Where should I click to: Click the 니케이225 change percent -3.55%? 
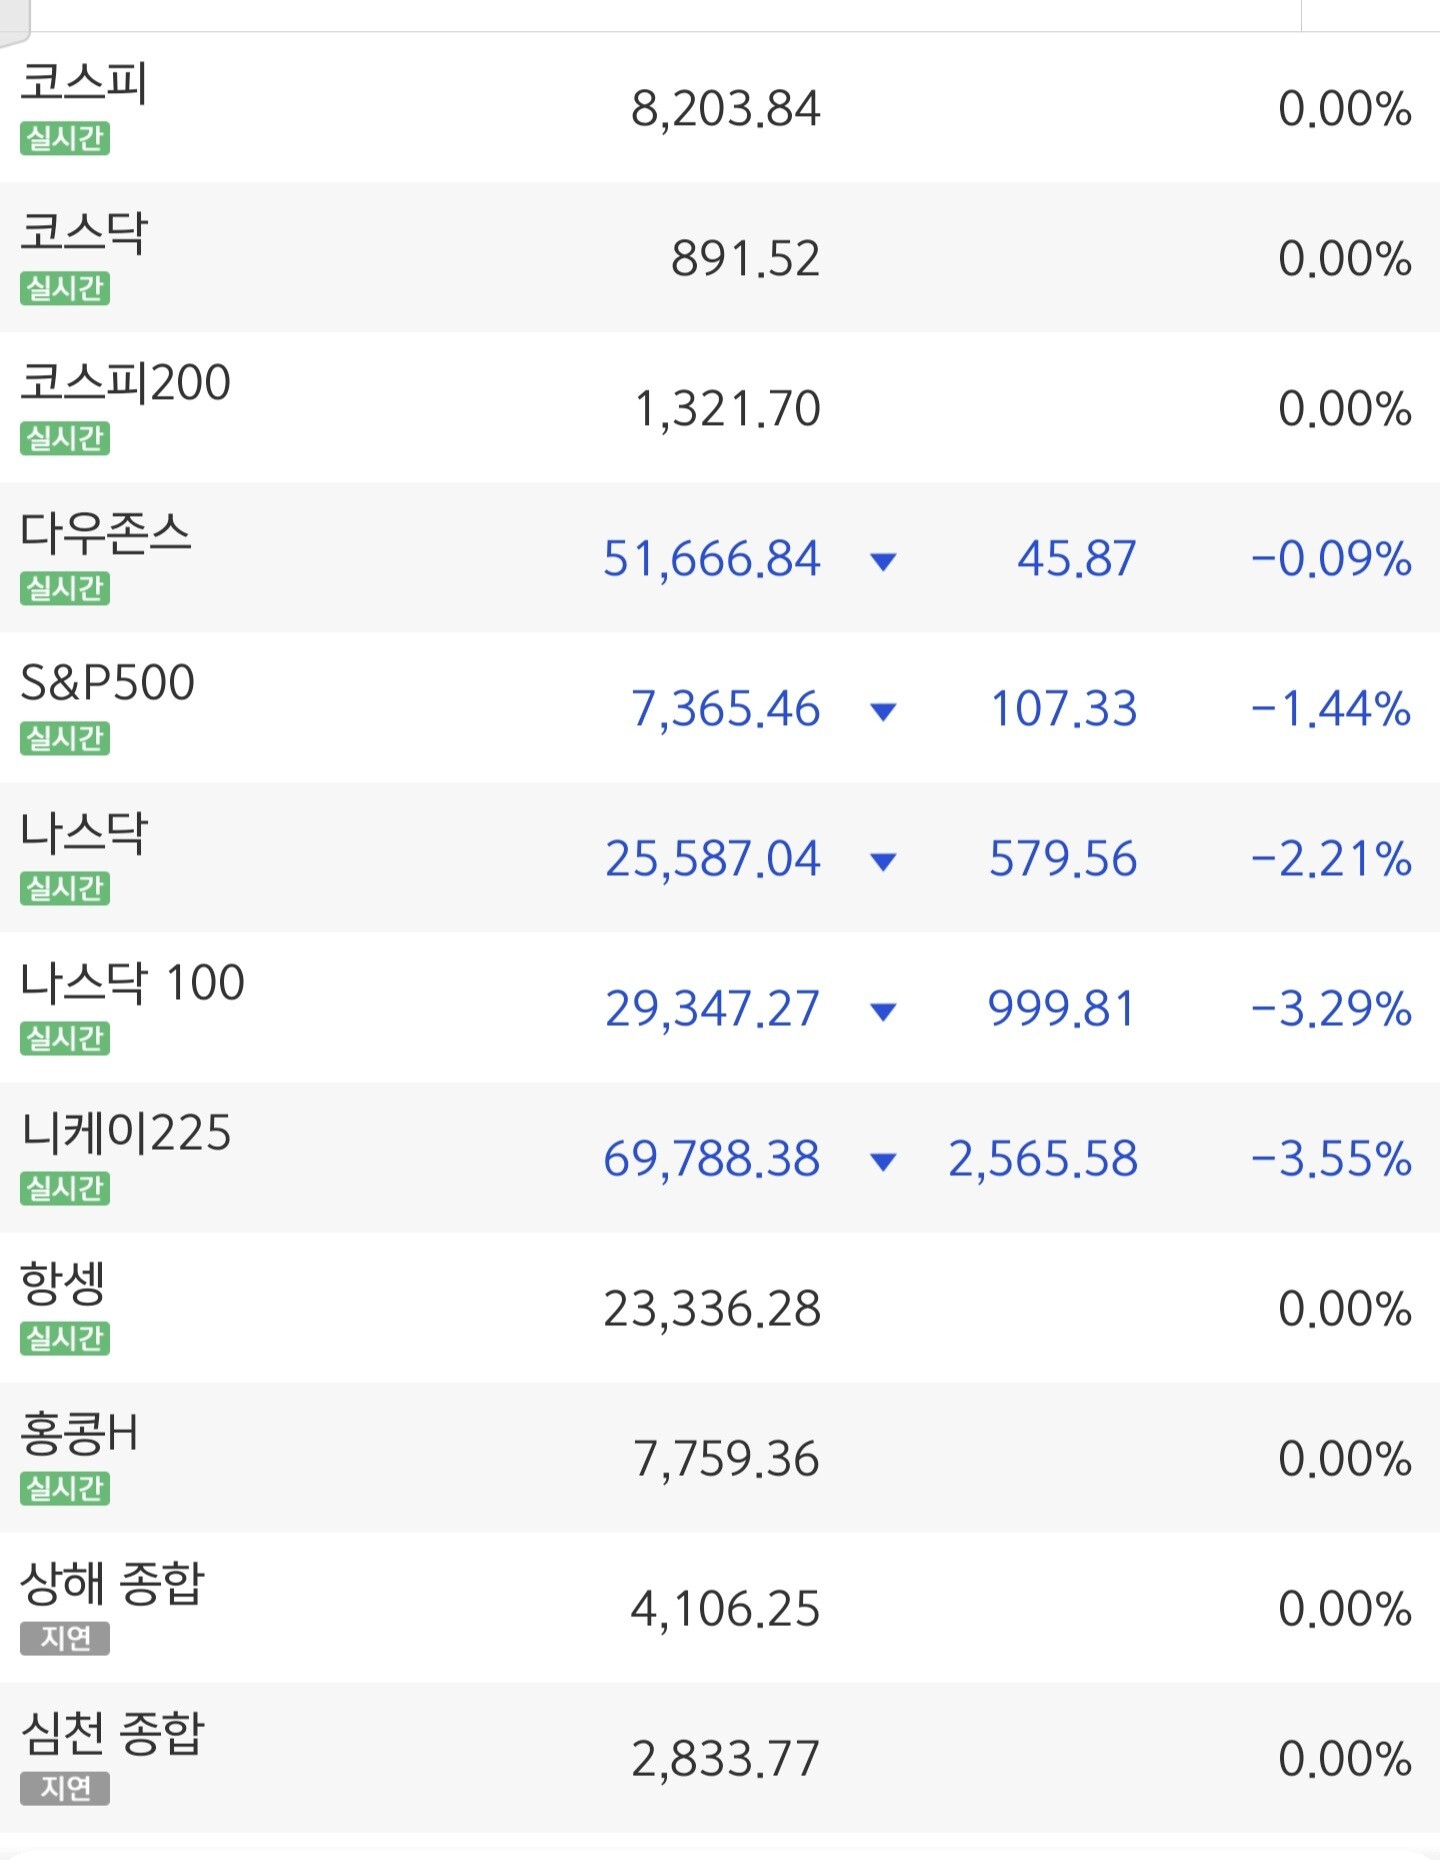(1331, 1158)
